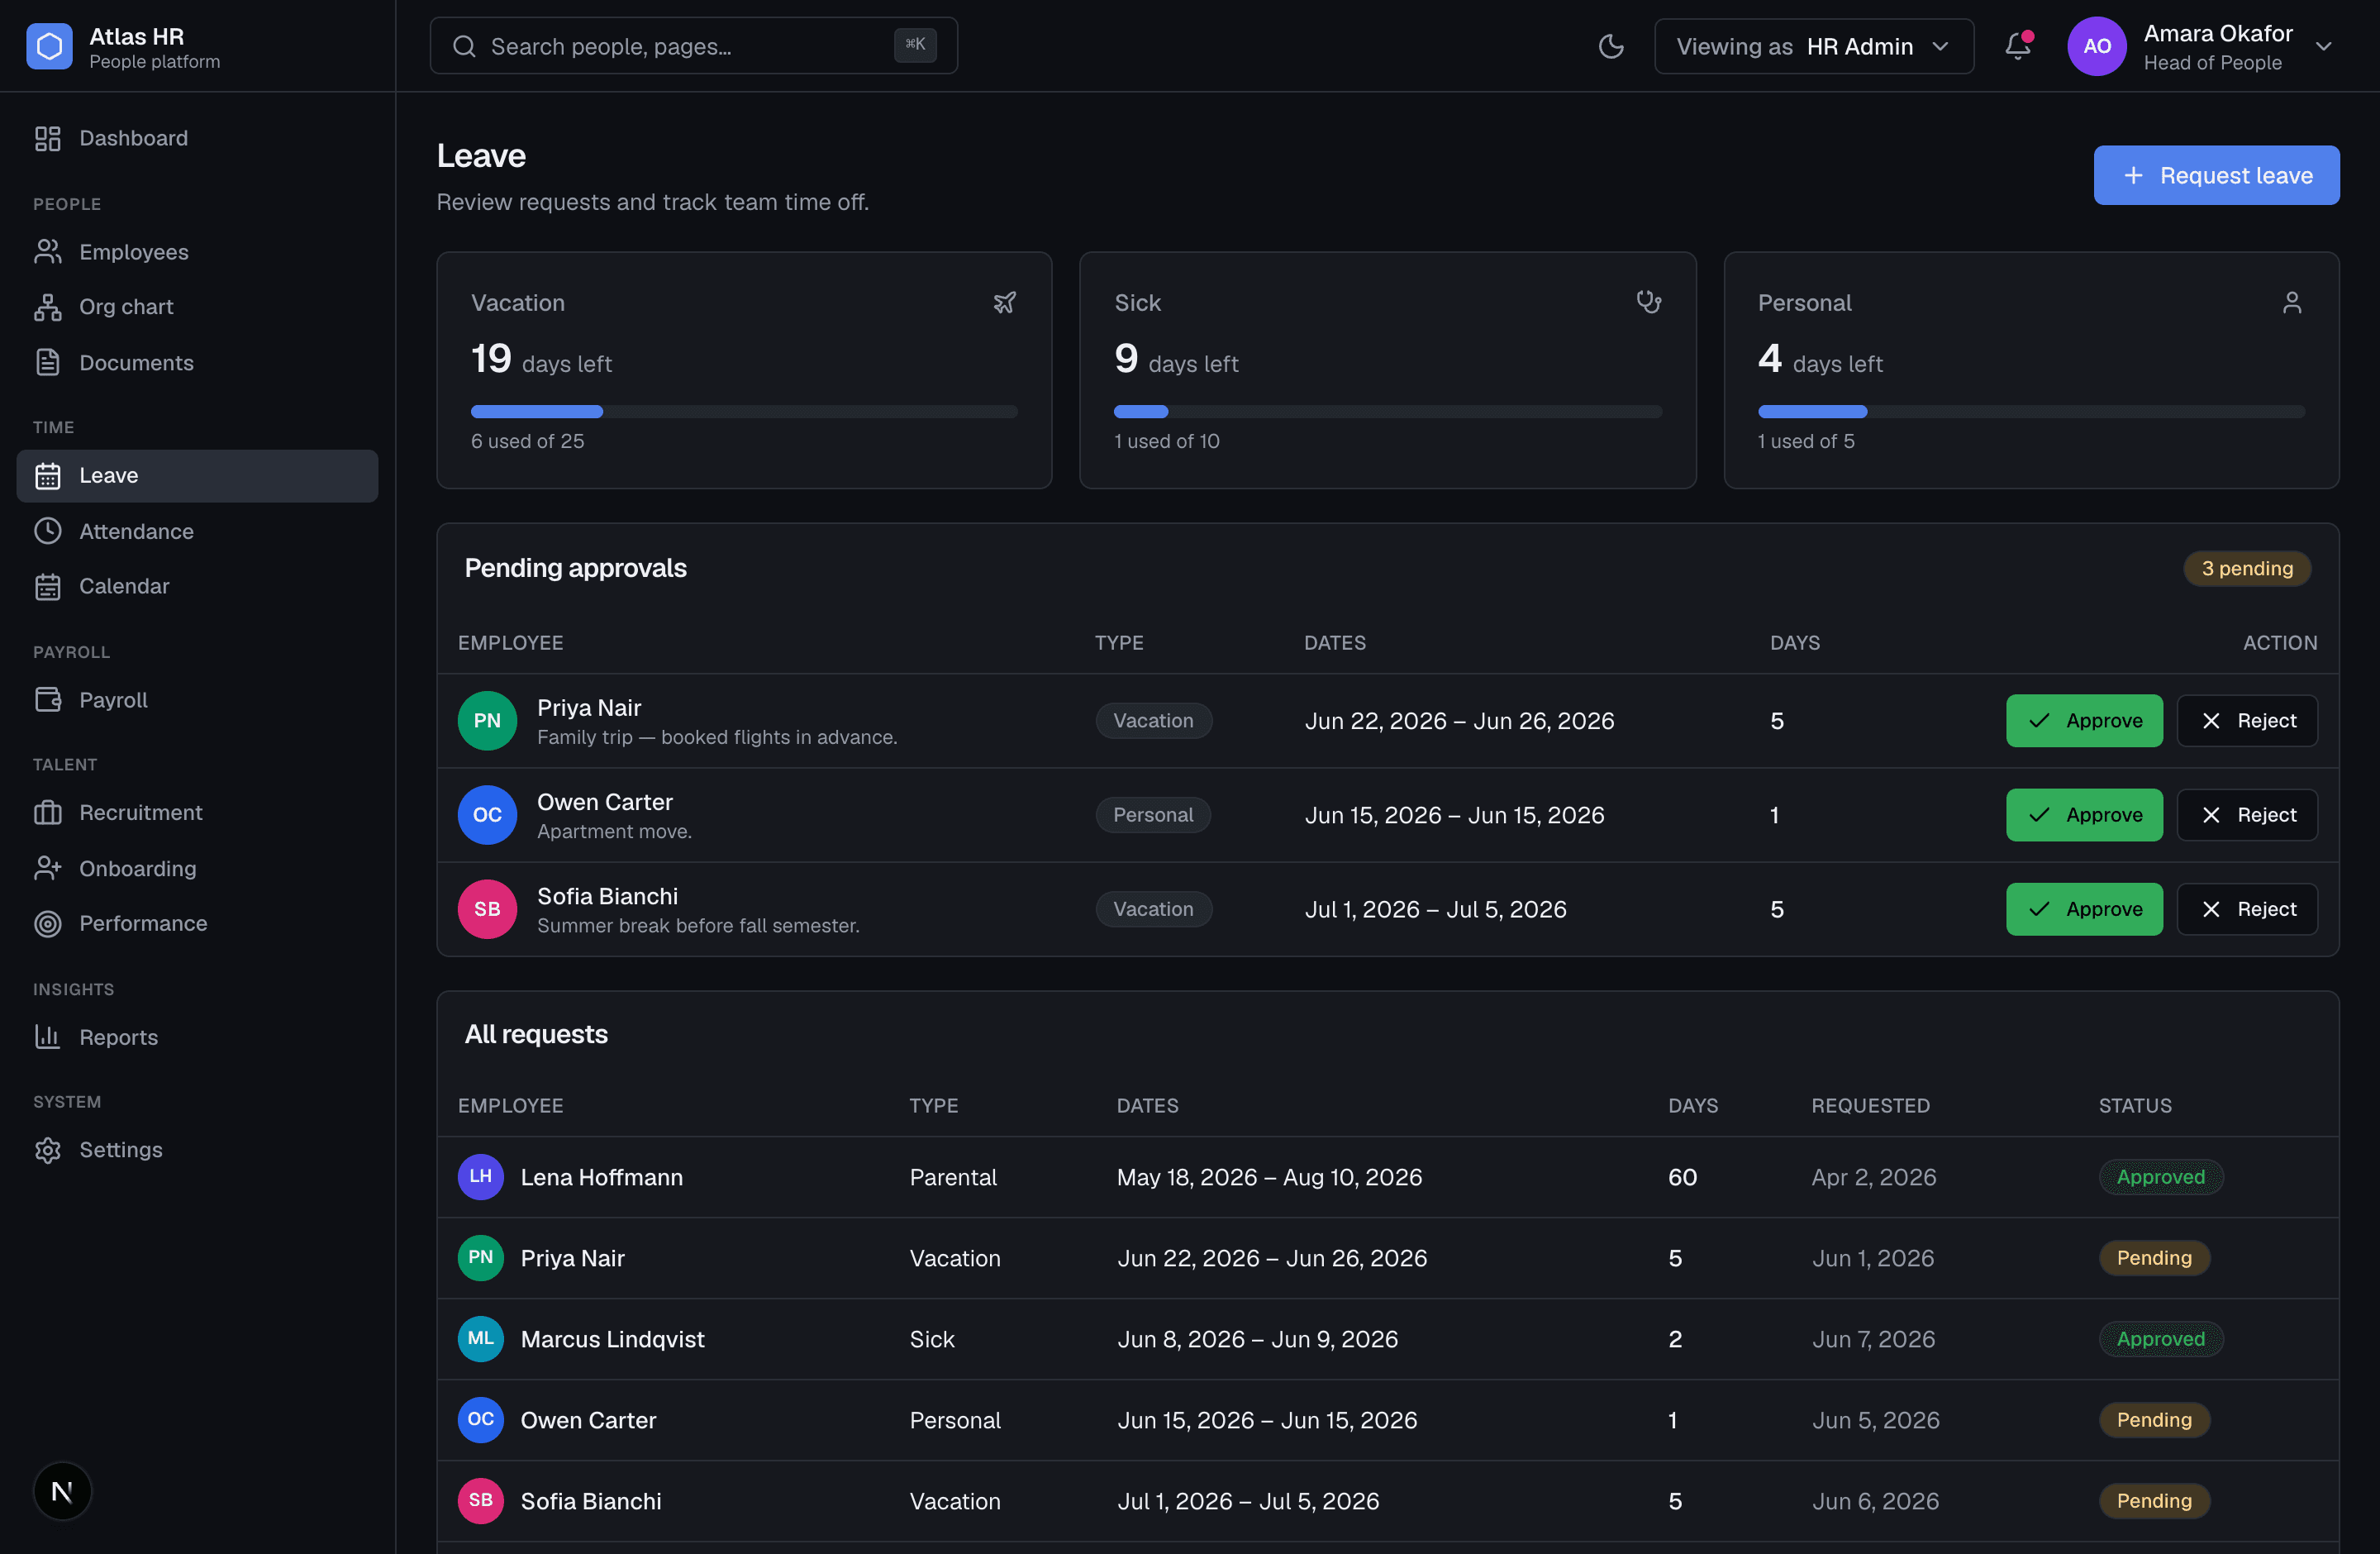Image resolution: width=2380 pixels, height=1554 pixels.
Task: Approve Owen Carter's personal leave
Action: (2084, 815)
